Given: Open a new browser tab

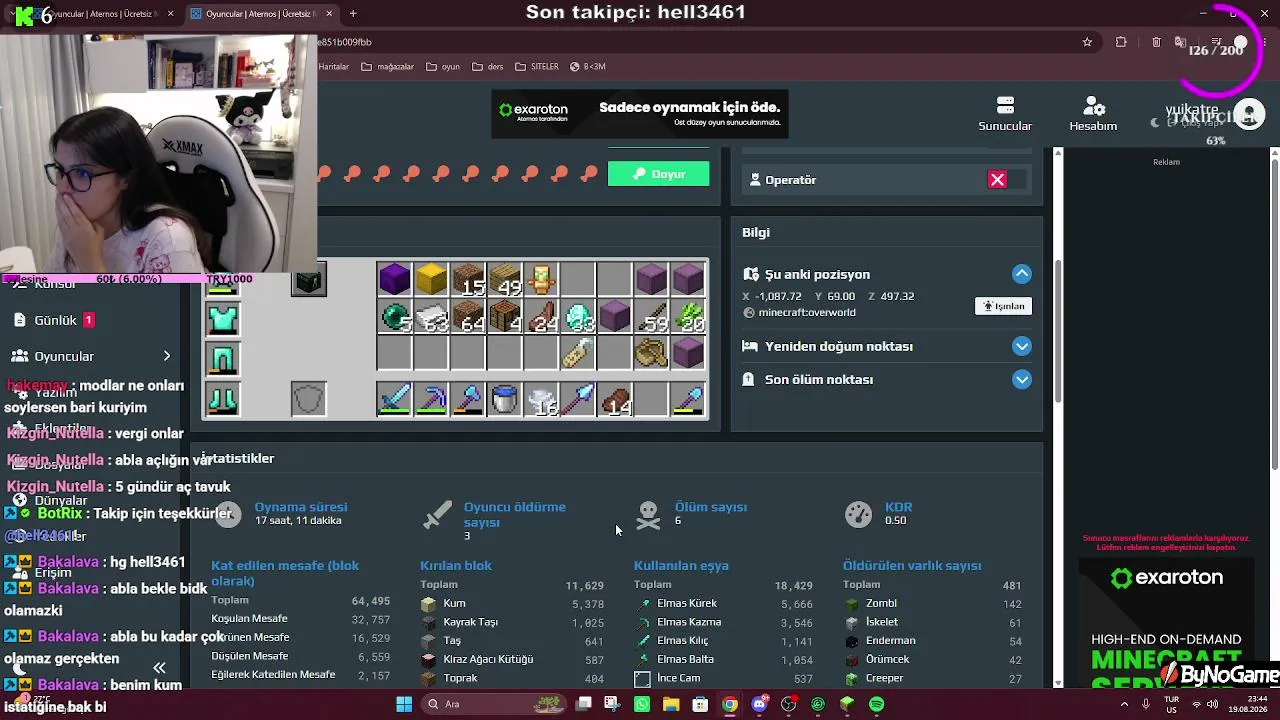Looking at the screenshot, I should pyautogui.click(x=353, y=14).
